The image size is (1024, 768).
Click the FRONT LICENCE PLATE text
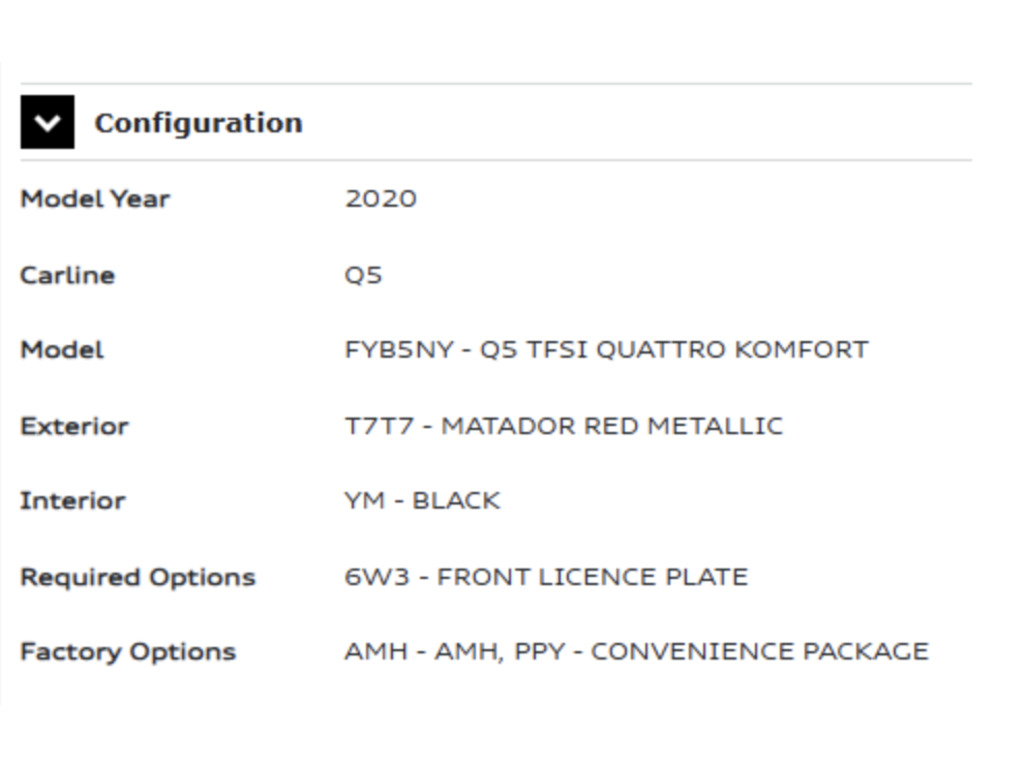tap(592, 577)
